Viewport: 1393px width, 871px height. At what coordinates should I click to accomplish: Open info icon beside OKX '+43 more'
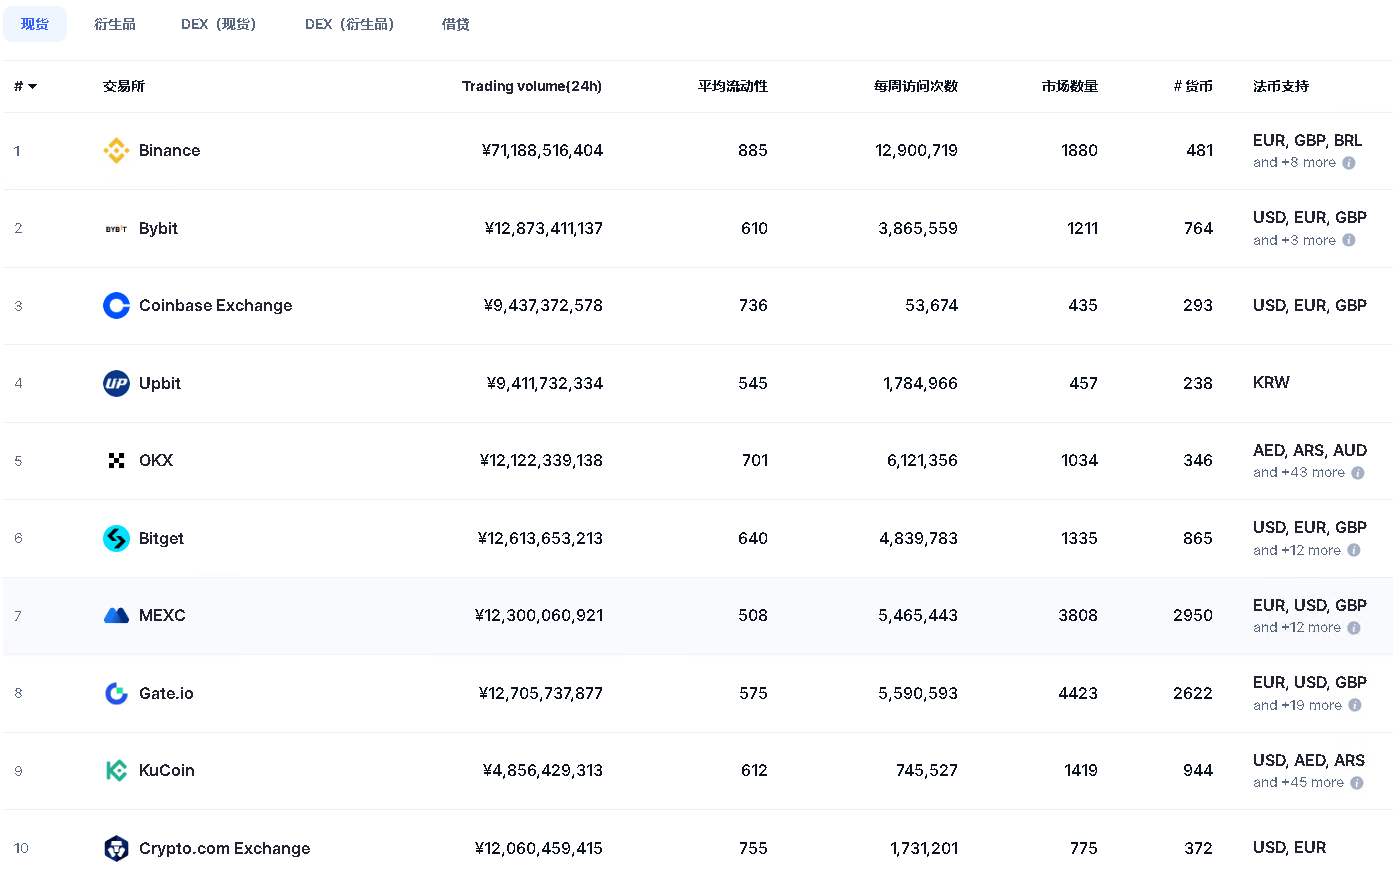(1358, 473)
